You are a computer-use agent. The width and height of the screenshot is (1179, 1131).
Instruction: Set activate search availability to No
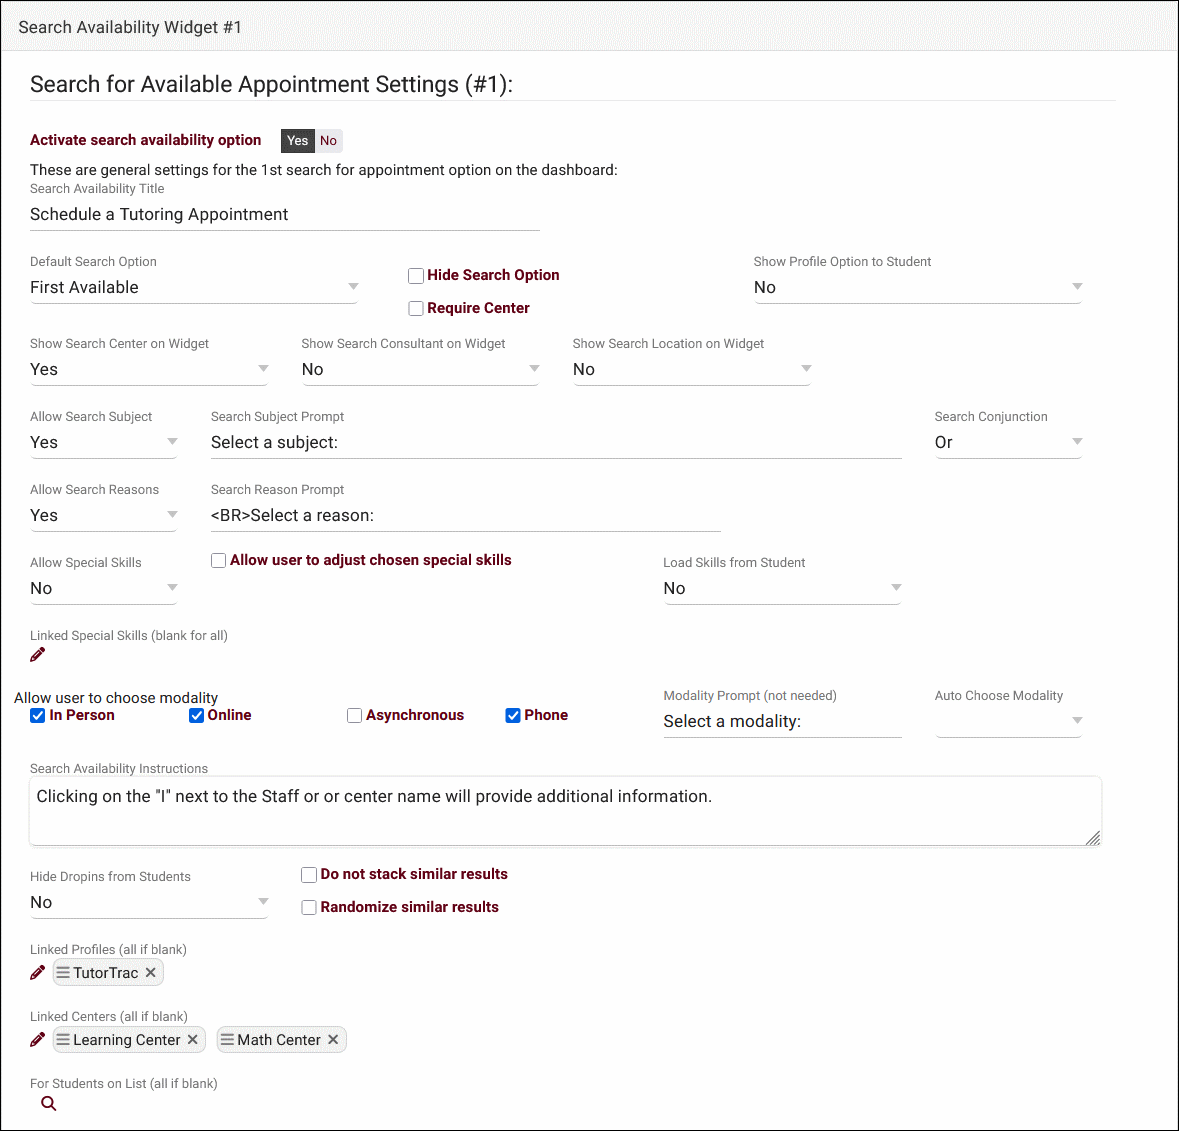pos(328,141)
